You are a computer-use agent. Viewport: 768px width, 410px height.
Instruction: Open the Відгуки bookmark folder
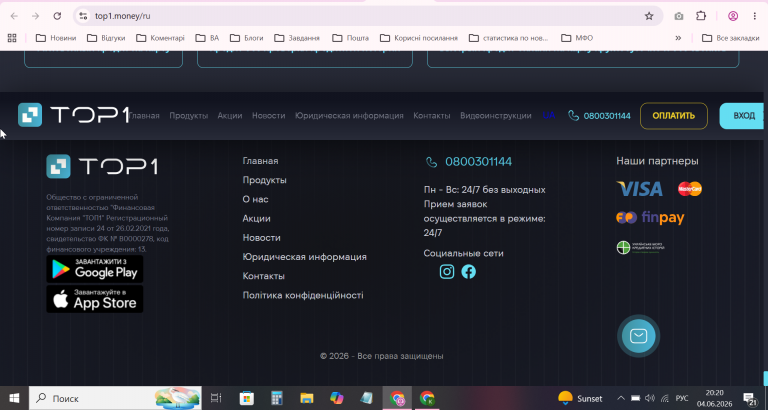point(106,38)
